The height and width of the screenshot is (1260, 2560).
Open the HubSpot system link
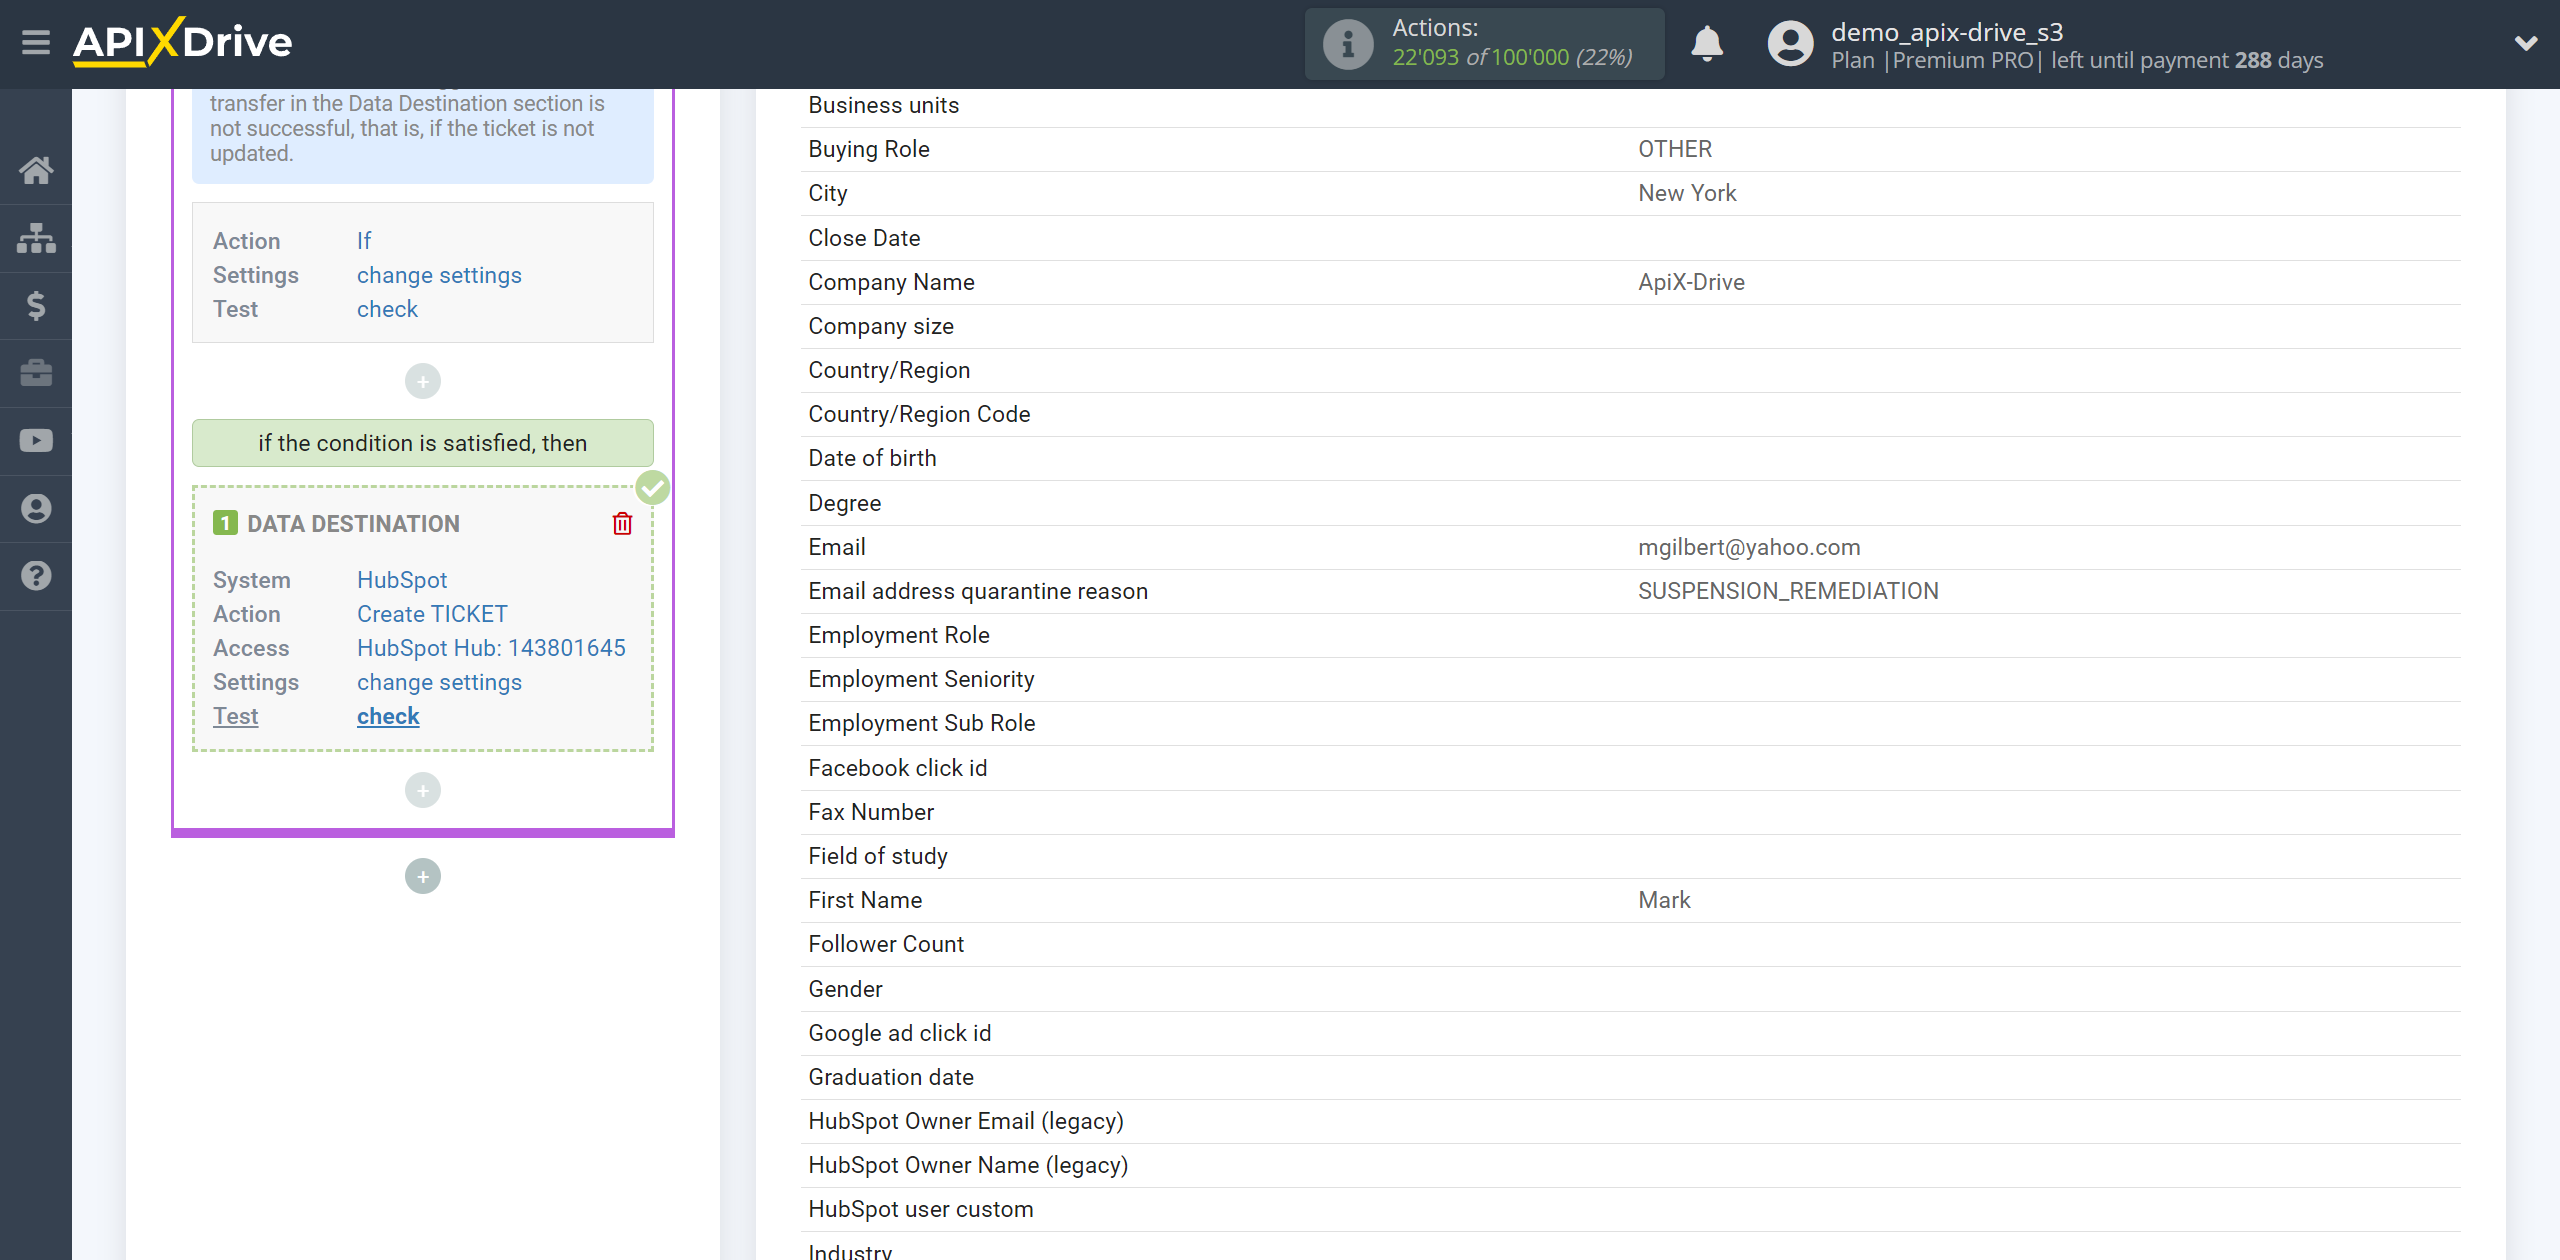[402, 580]
